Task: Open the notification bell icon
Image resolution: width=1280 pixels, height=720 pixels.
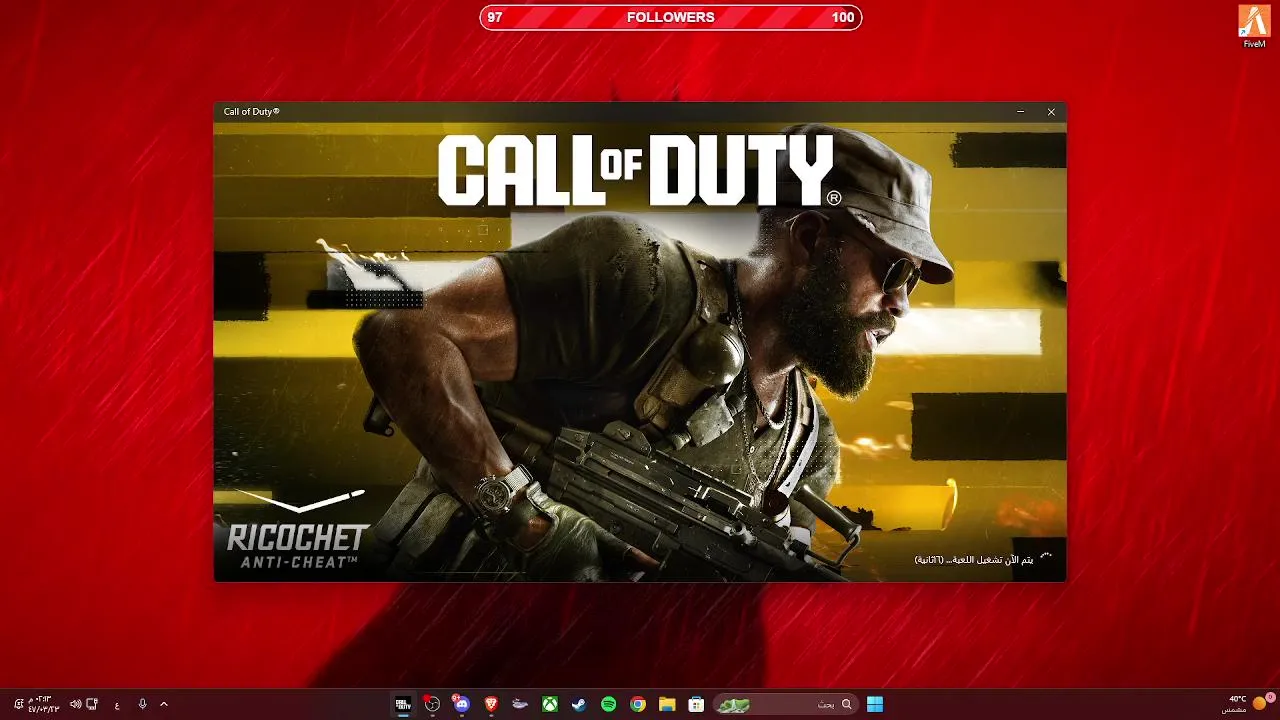Action: (x=18, y=704)
